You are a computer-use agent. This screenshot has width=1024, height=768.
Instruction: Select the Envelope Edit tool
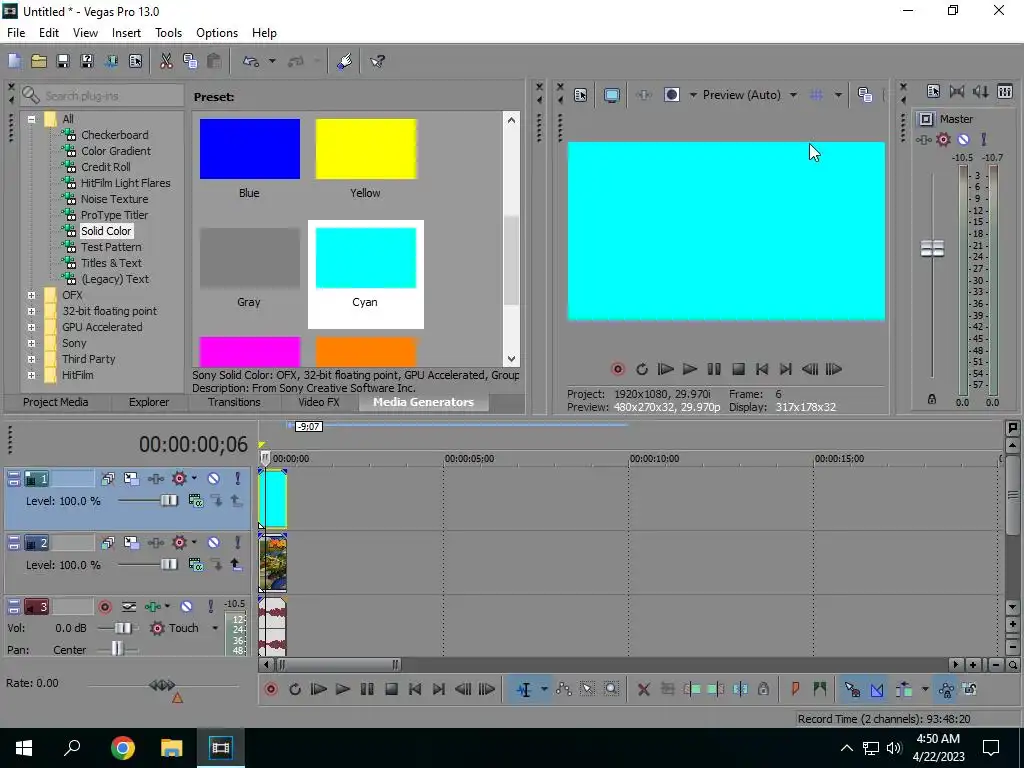[x=564, y=690]
